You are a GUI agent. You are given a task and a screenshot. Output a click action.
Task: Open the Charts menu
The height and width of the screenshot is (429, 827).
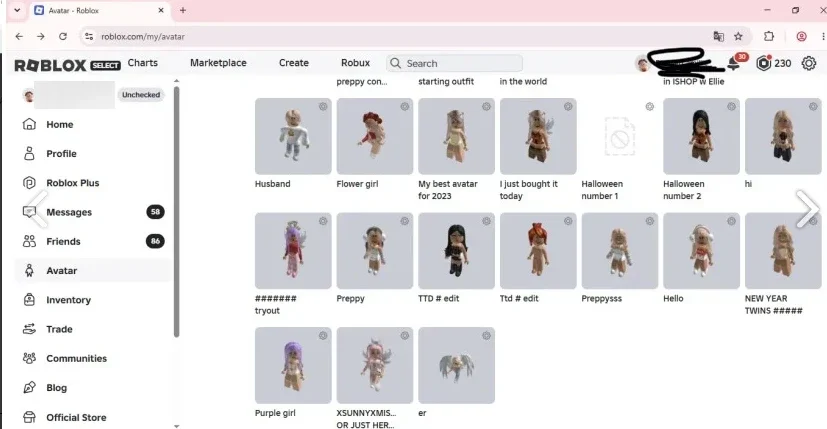(142, 63)
